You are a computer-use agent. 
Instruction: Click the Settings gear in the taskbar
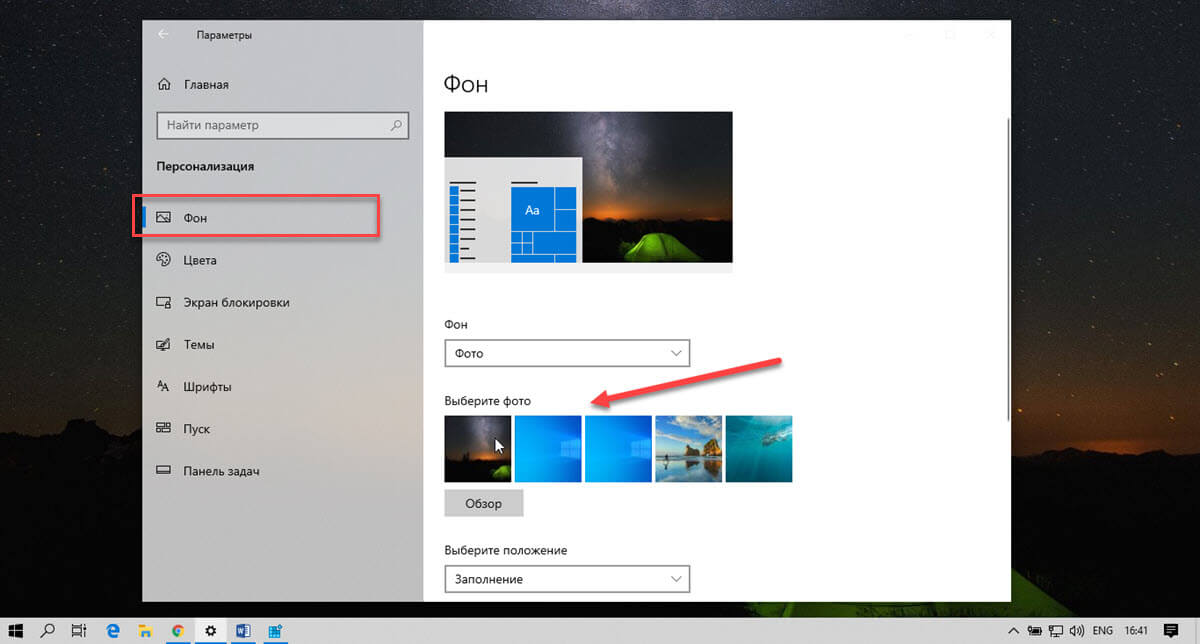(210, 630)
